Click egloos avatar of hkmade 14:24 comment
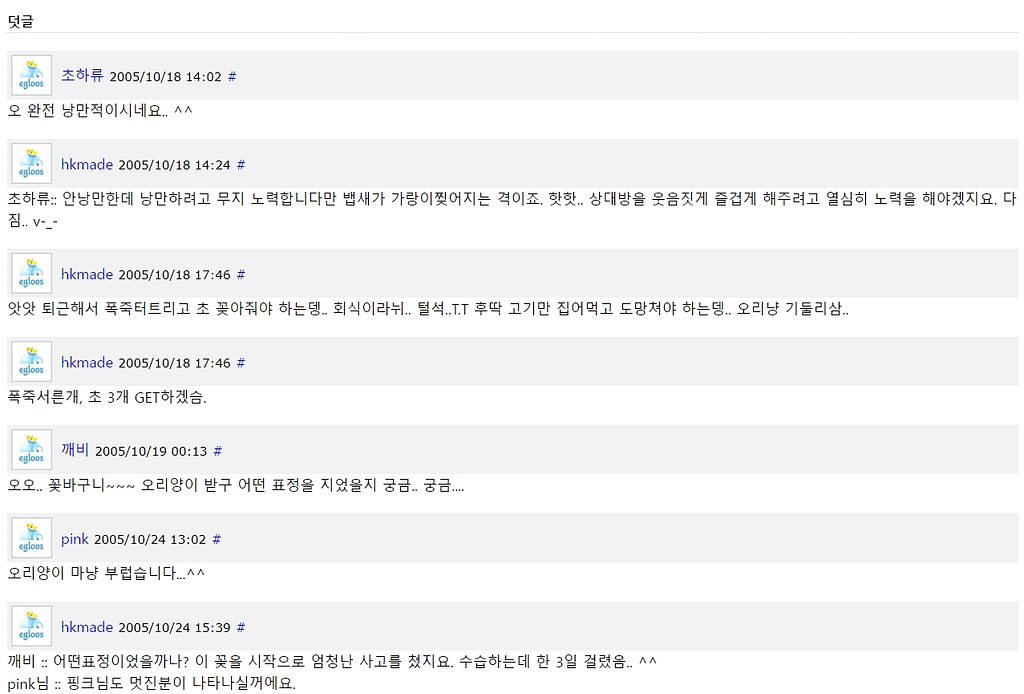The image size is (1024, 694). coord(31,164)
